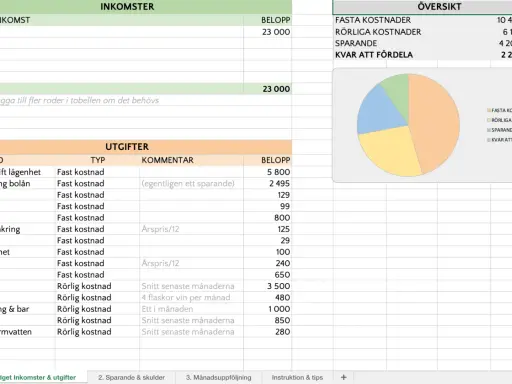Click the 'g & bar' expense name
The height and width of the screenshot is (384, 512).
pos(15,309)
